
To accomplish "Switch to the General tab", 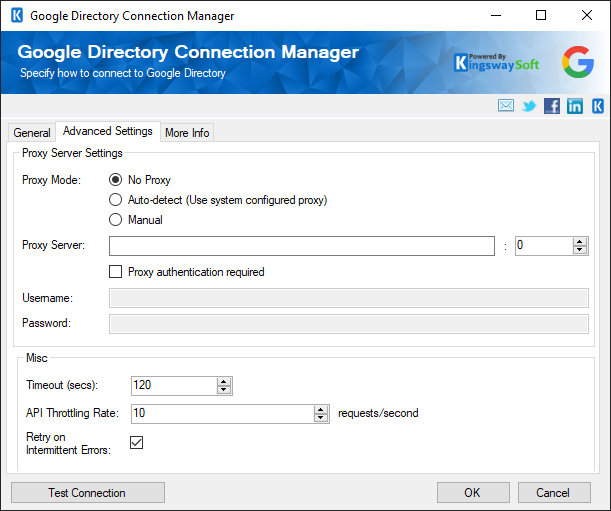I will [x=32, y=133].
